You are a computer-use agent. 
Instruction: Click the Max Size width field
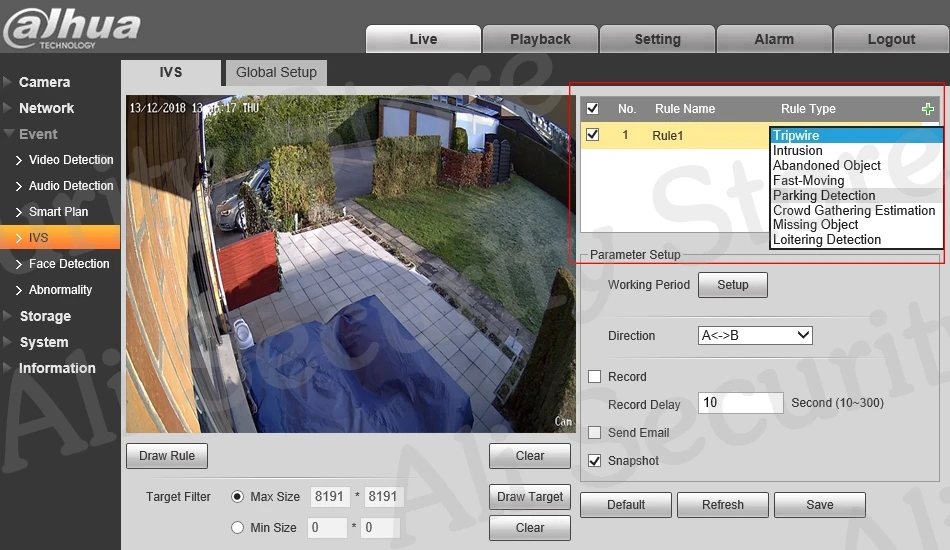329,497
